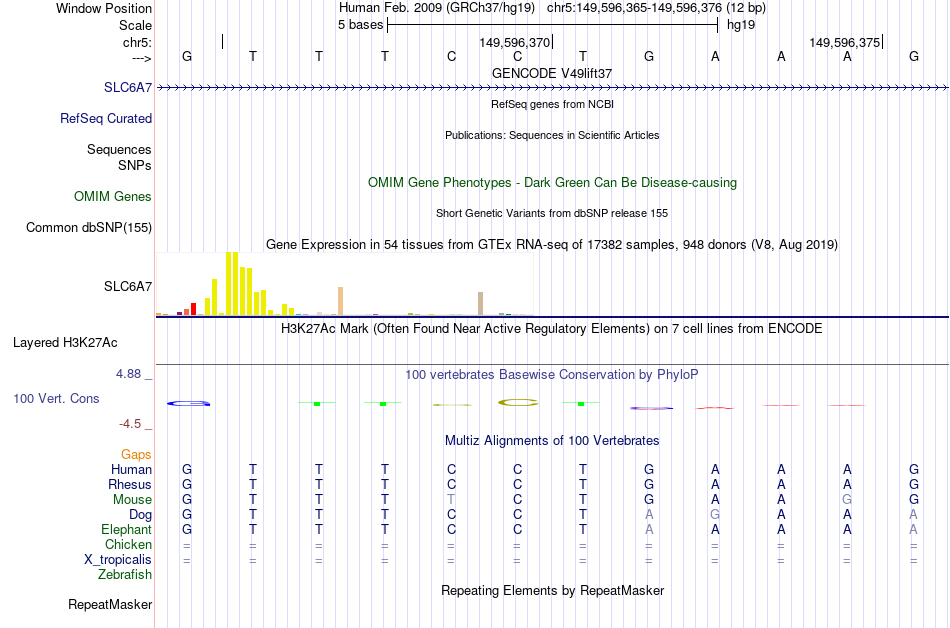
Task: Click the 149,596,375 ruler coordinate
Action: 845,42
